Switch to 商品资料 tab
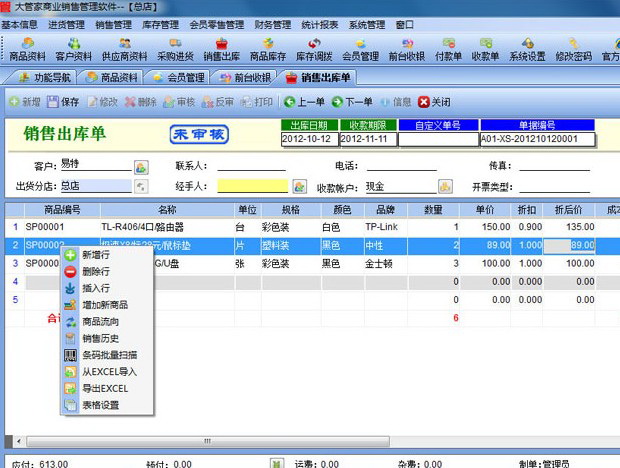The height and width of the screenshot is (468, 620). click(x=112, y=77)
